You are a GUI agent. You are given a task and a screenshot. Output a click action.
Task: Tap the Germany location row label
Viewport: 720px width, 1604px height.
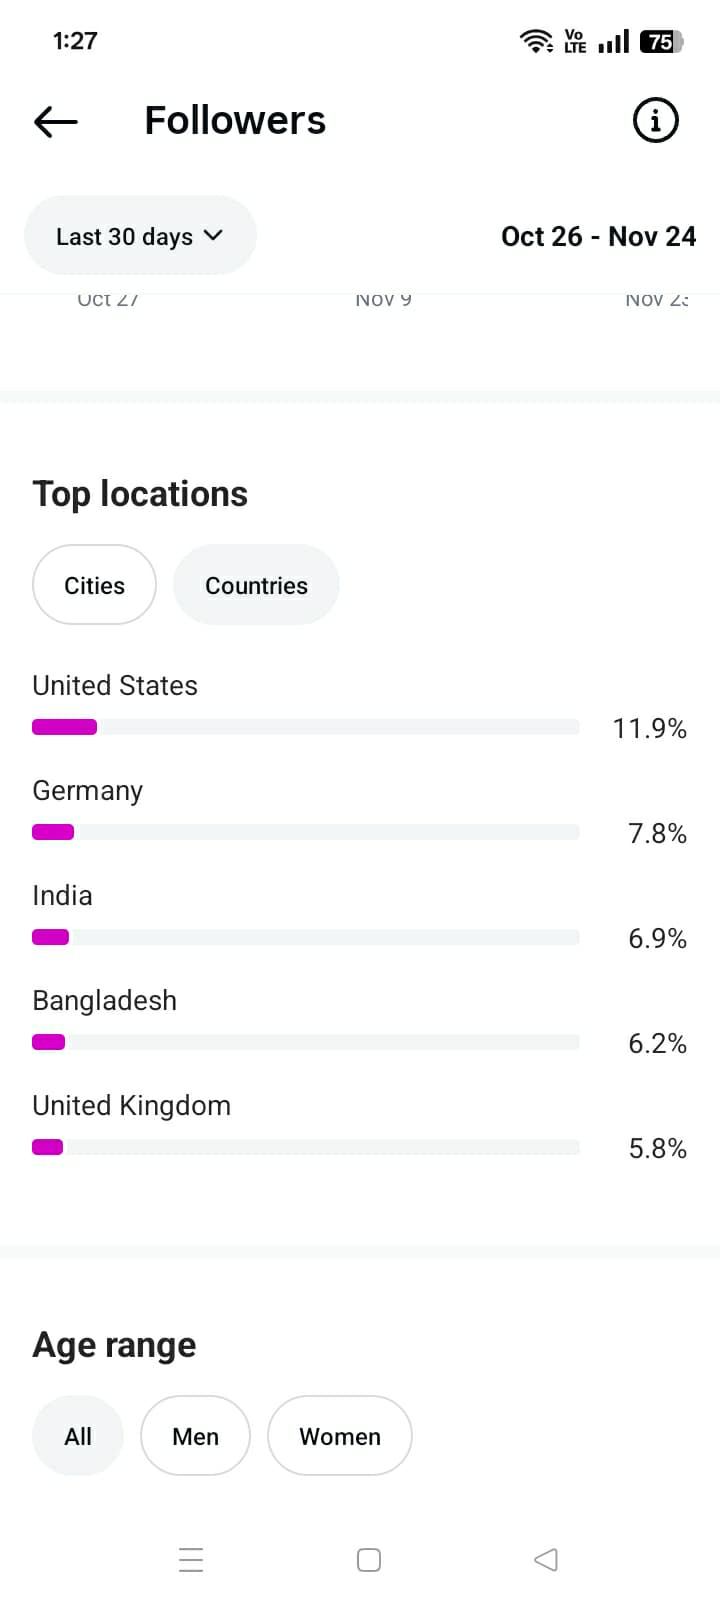[88, 790]
